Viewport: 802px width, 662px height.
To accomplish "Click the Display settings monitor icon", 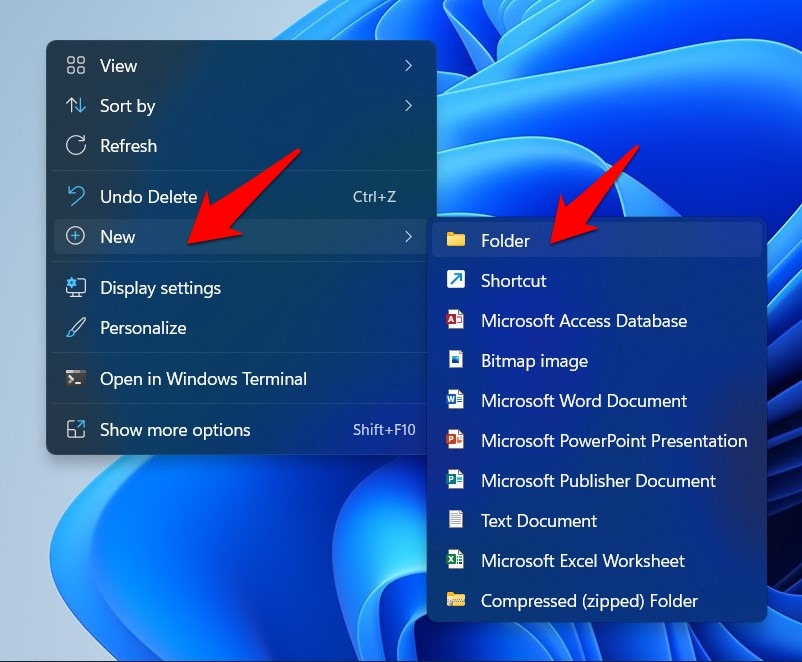I will (77, 288).
